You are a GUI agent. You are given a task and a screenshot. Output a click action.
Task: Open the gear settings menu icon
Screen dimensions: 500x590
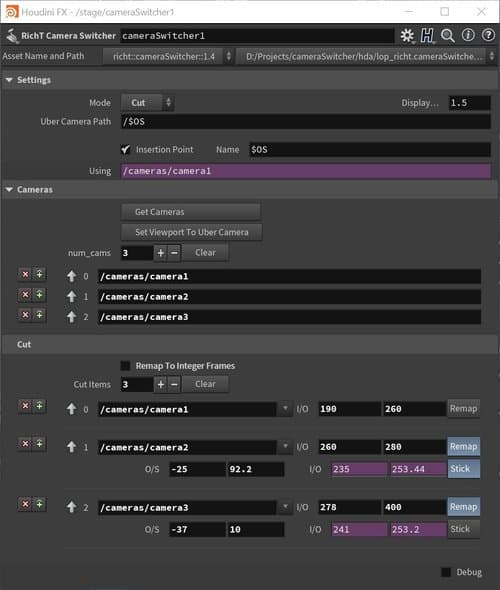click(x=407, y=36)
